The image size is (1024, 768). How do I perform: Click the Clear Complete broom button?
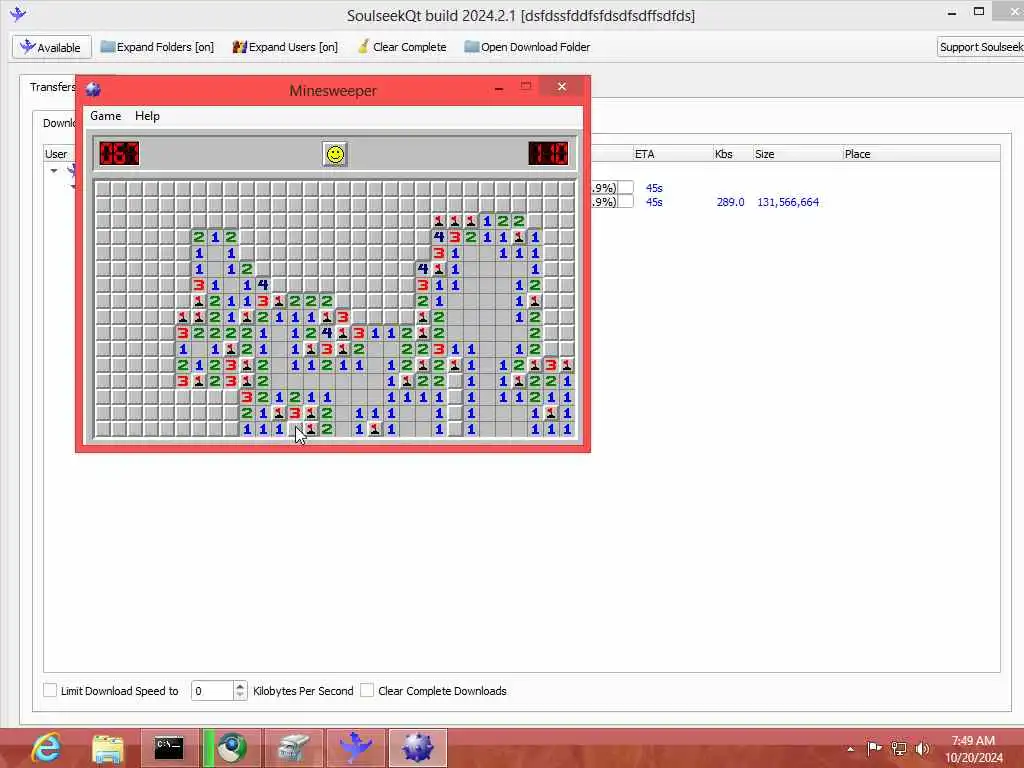pos(402,47)
